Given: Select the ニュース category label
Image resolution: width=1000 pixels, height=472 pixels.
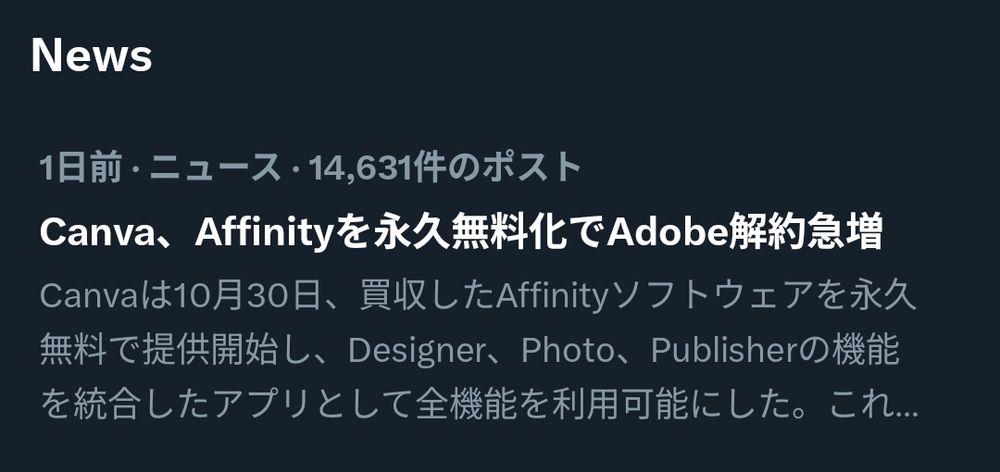Looking at the screenshot, I should click(216, 168).
